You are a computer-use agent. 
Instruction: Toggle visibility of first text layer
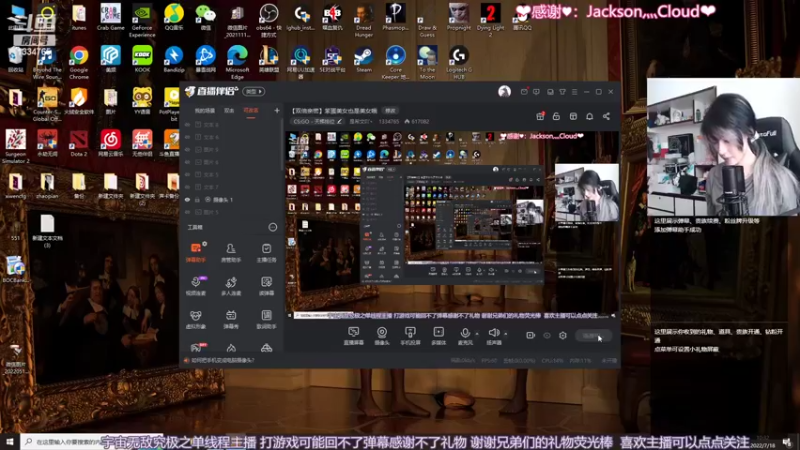(x=187, y=124)
